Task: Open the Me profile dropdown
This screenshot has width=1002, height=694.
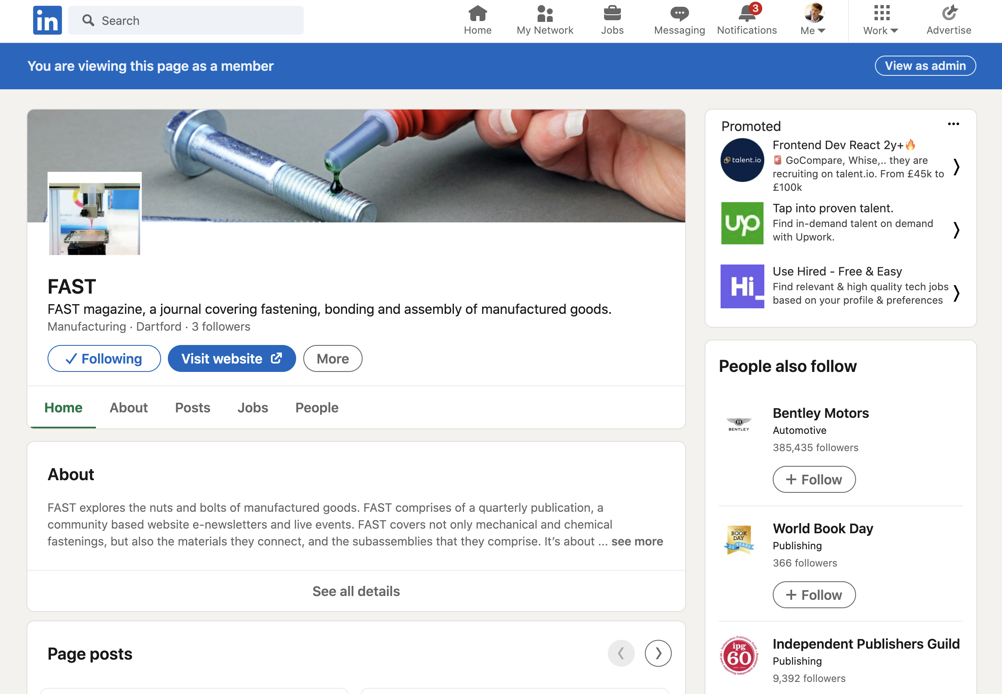Action: (x=813, y=20)
